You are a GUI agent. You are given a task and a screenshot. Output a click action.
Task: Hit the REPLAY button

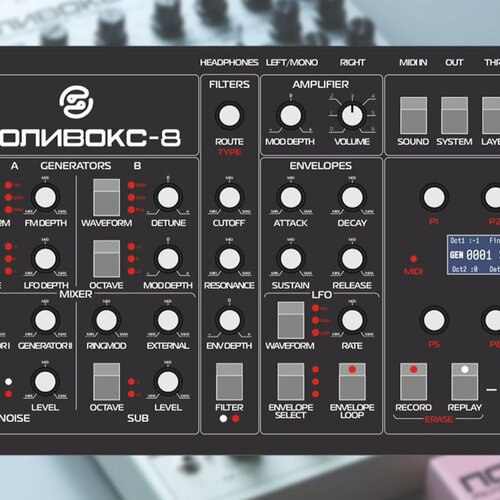pos(465,381)
